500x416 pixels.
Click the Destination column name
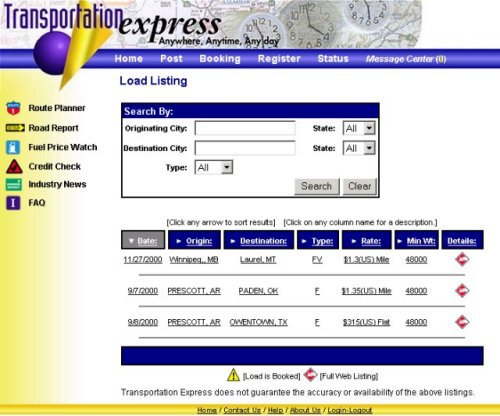tap(263, 241)
